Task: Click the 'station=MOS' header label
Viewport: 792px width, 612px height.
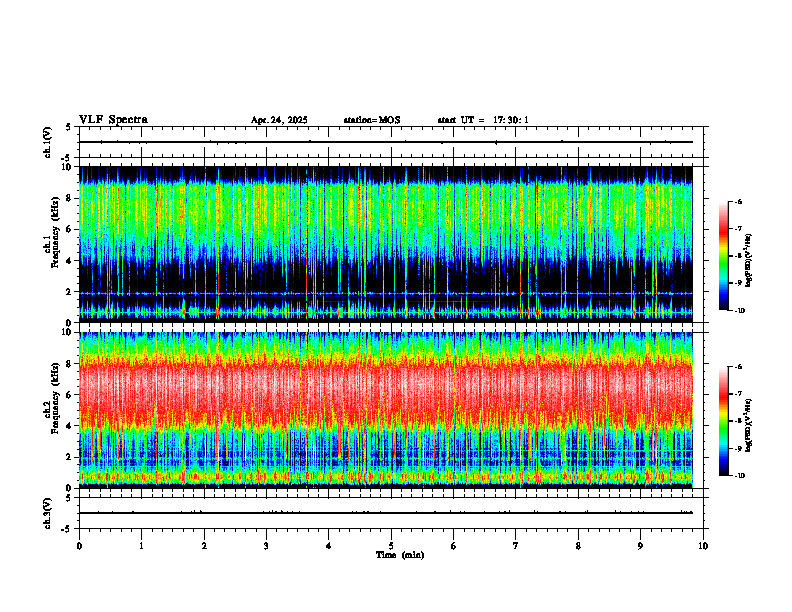Action: (x=372, y=120)
